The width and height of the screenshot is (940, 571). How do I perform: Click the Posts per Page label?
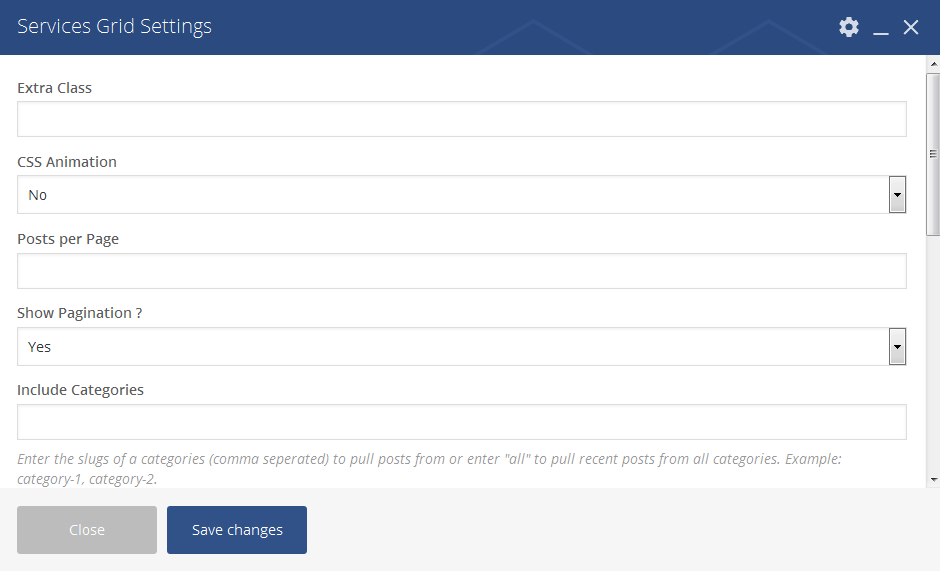[x=68, y=239]
